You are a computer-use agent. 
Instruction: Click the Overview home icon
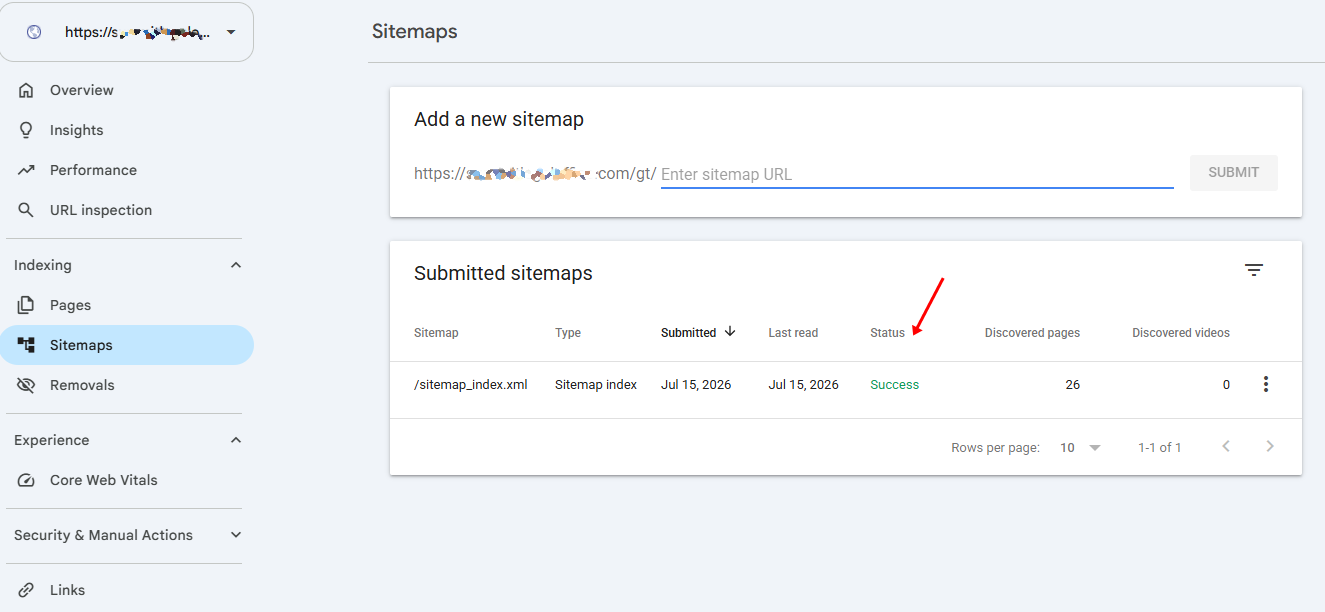click(26, 90)
